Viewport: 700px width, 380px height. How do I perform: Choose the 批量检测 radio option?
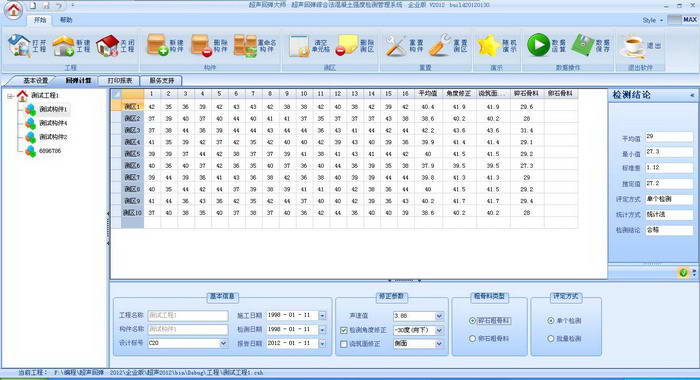click(x=551, y=339)
